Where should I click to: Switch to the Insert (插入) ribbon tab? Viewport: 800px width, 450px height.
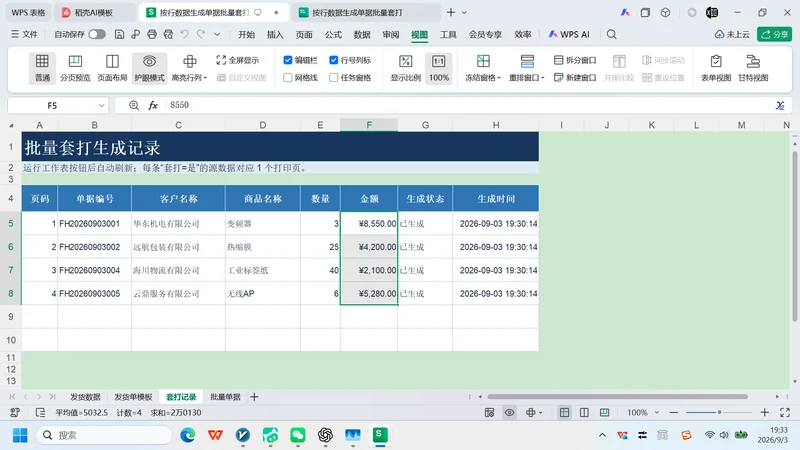[x=275, y=34]
